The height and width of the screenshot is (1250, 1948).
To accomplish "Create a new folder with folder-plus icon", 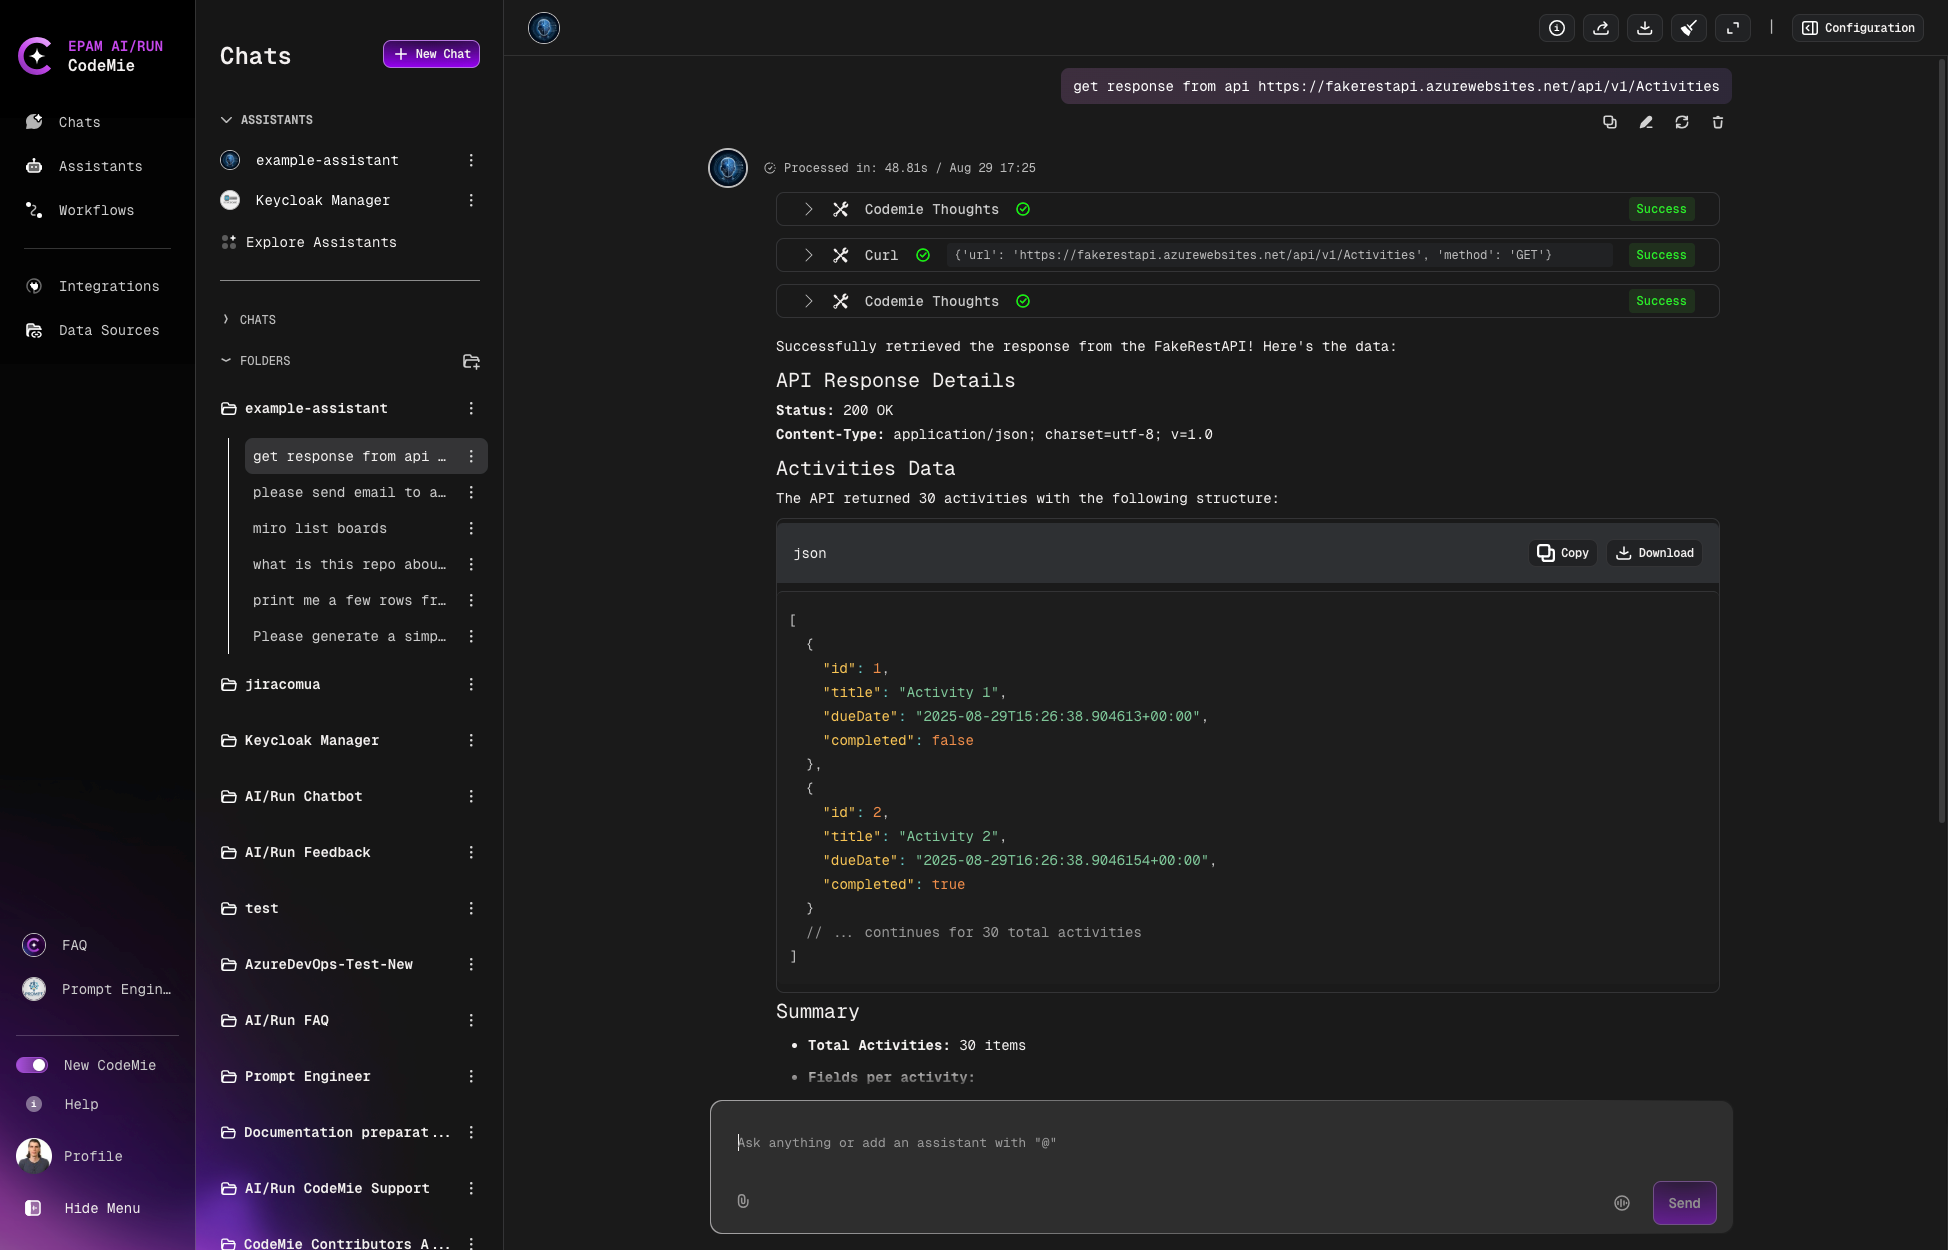I will [x=471, y=361].
